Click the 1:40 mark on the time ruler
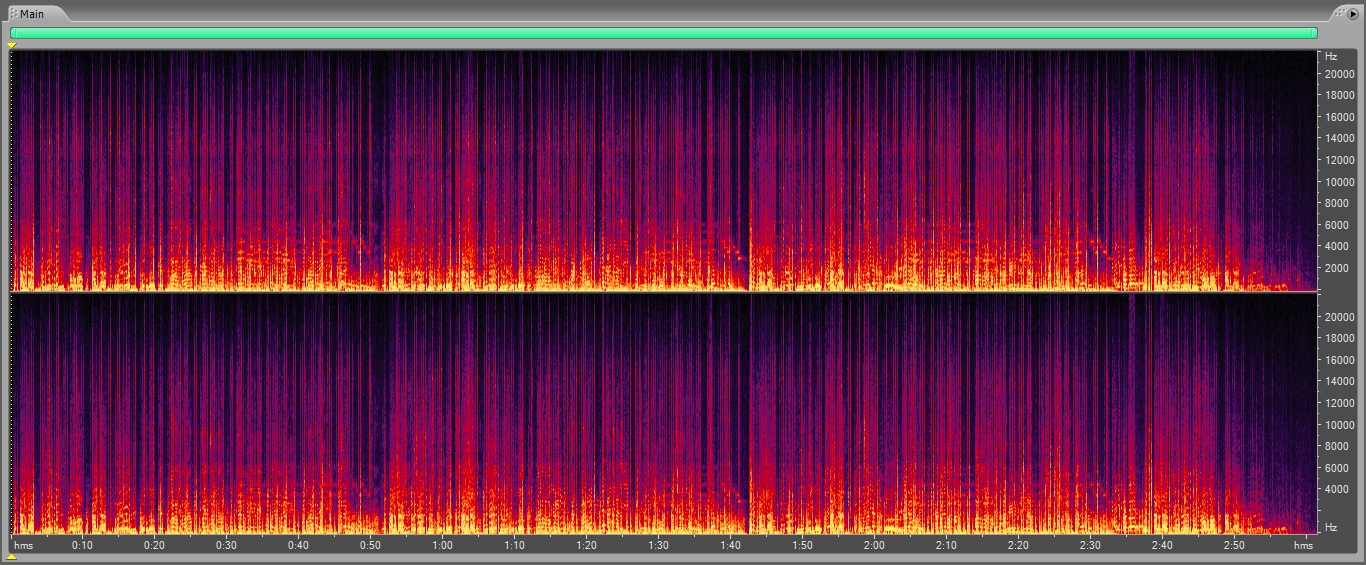 731,545
